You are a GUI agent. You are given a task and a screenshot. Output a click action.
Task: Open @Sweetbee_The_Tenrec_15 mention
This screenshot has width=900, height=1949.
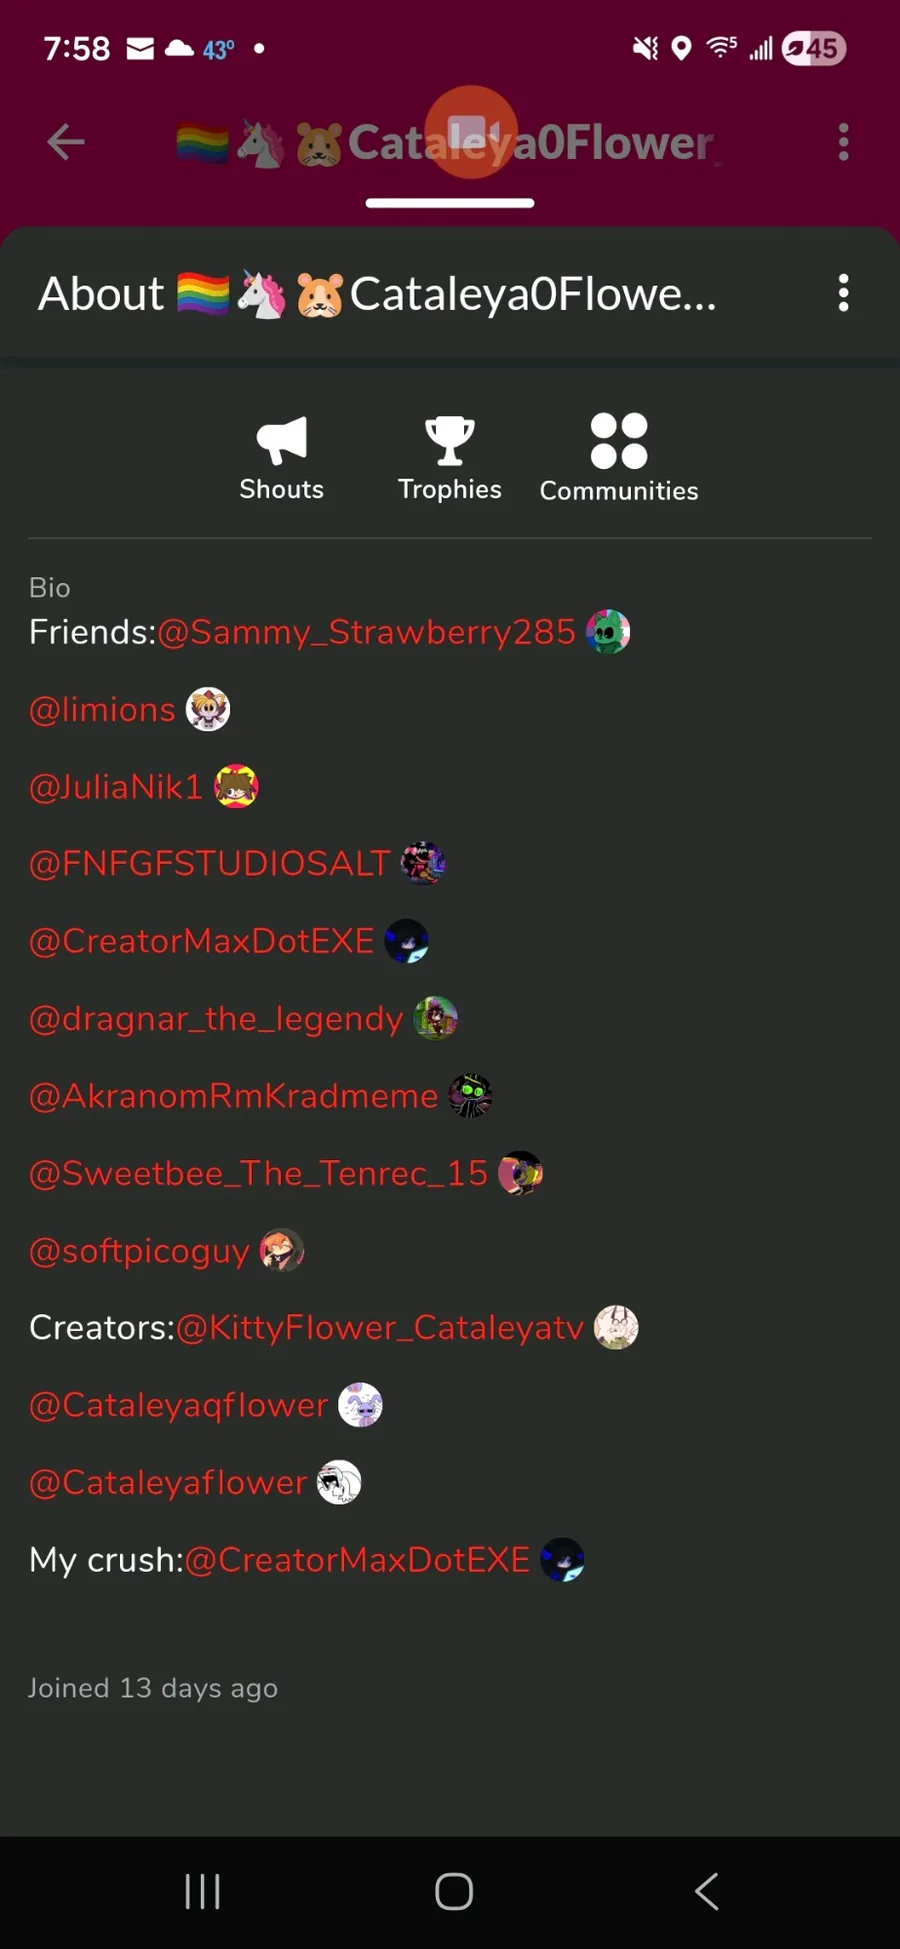(258, 1173)
